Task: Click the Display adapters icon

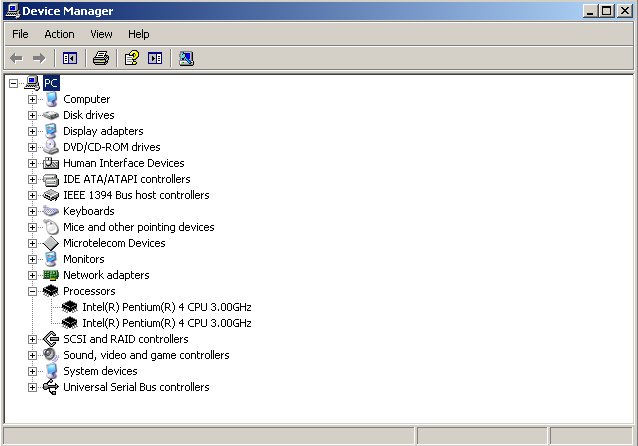Action: (x=51, y=131)
